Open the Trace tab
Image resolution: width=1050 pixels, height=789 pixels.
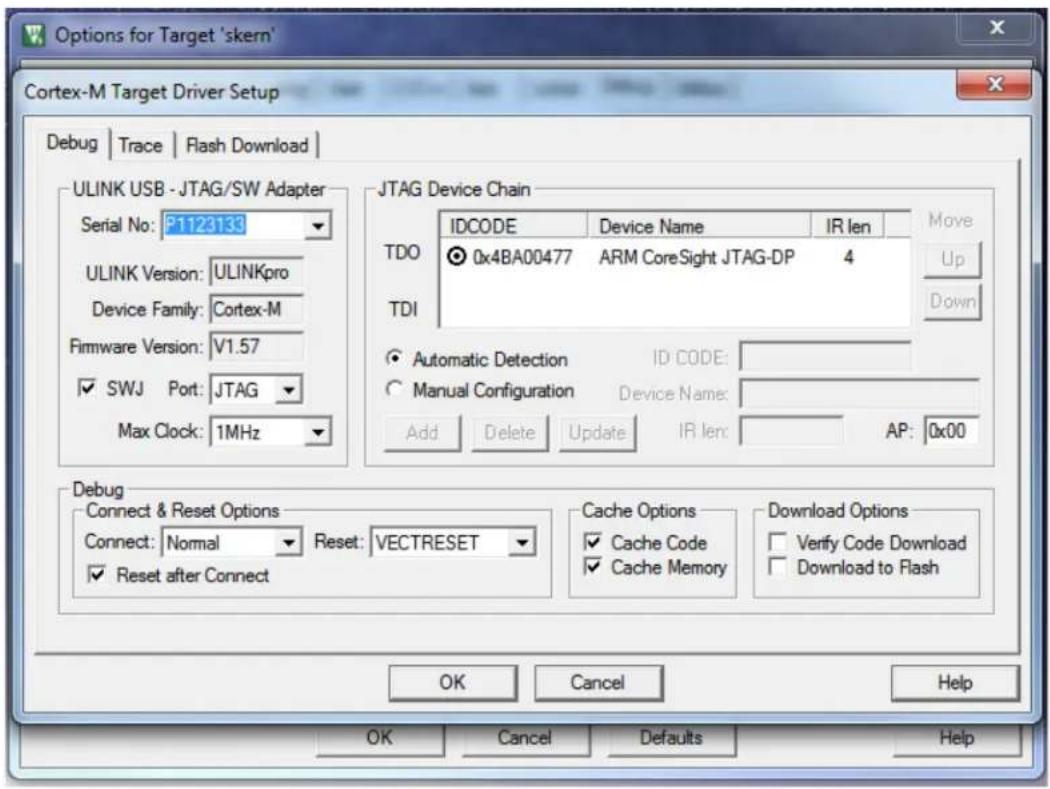141,145
